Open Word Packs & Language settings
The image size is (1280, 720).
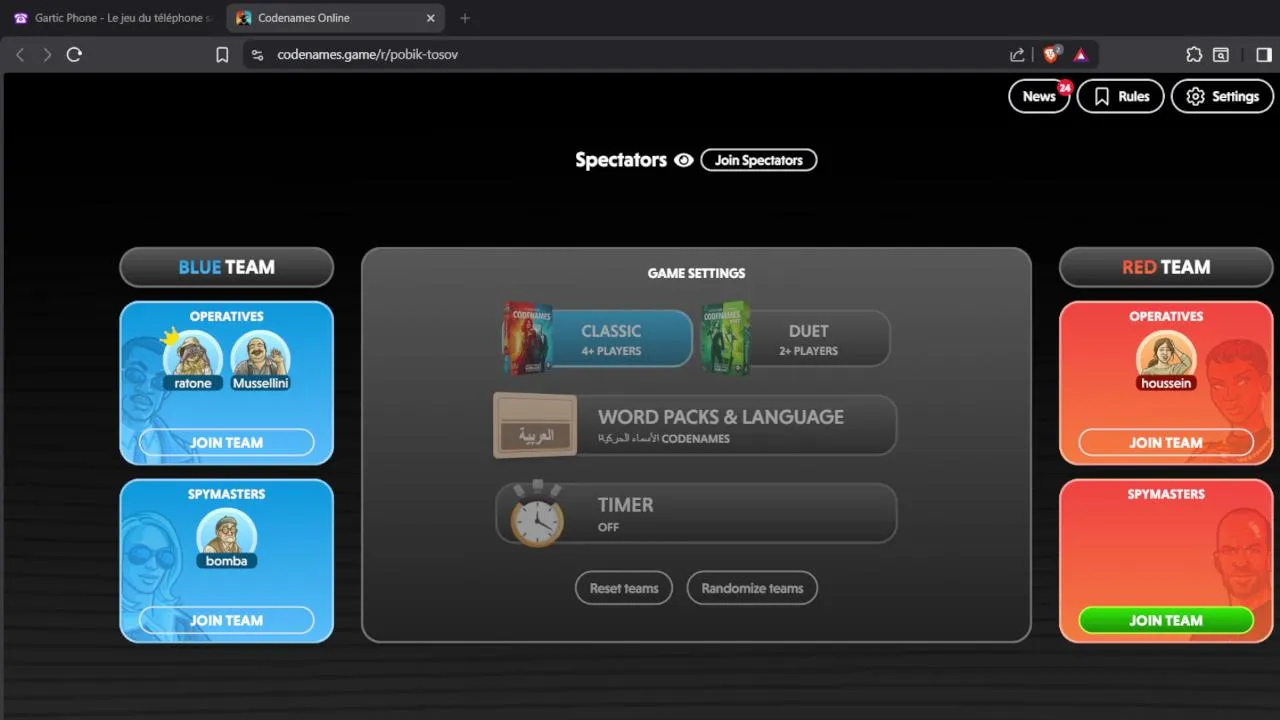(x=696, y=425)
